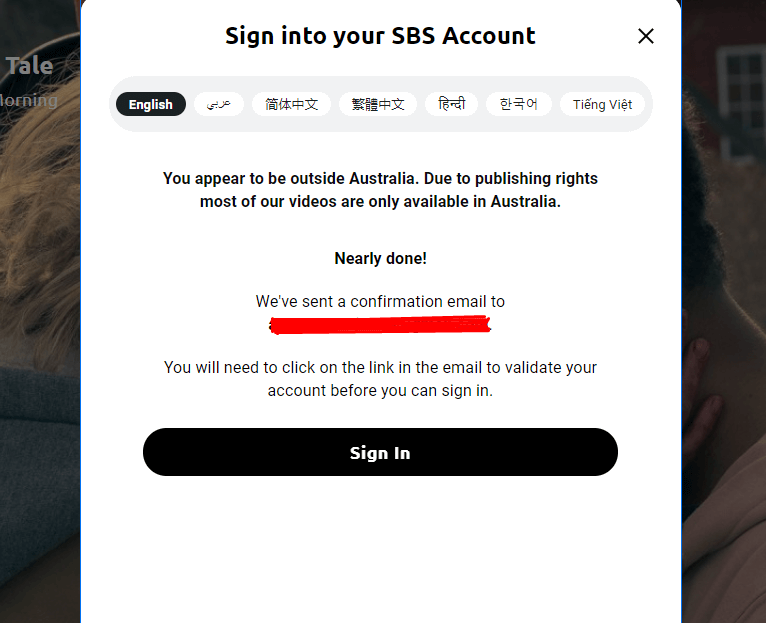
Task: Click 'We've sent a confirmation email to' text
Action: tap(380, 301)
